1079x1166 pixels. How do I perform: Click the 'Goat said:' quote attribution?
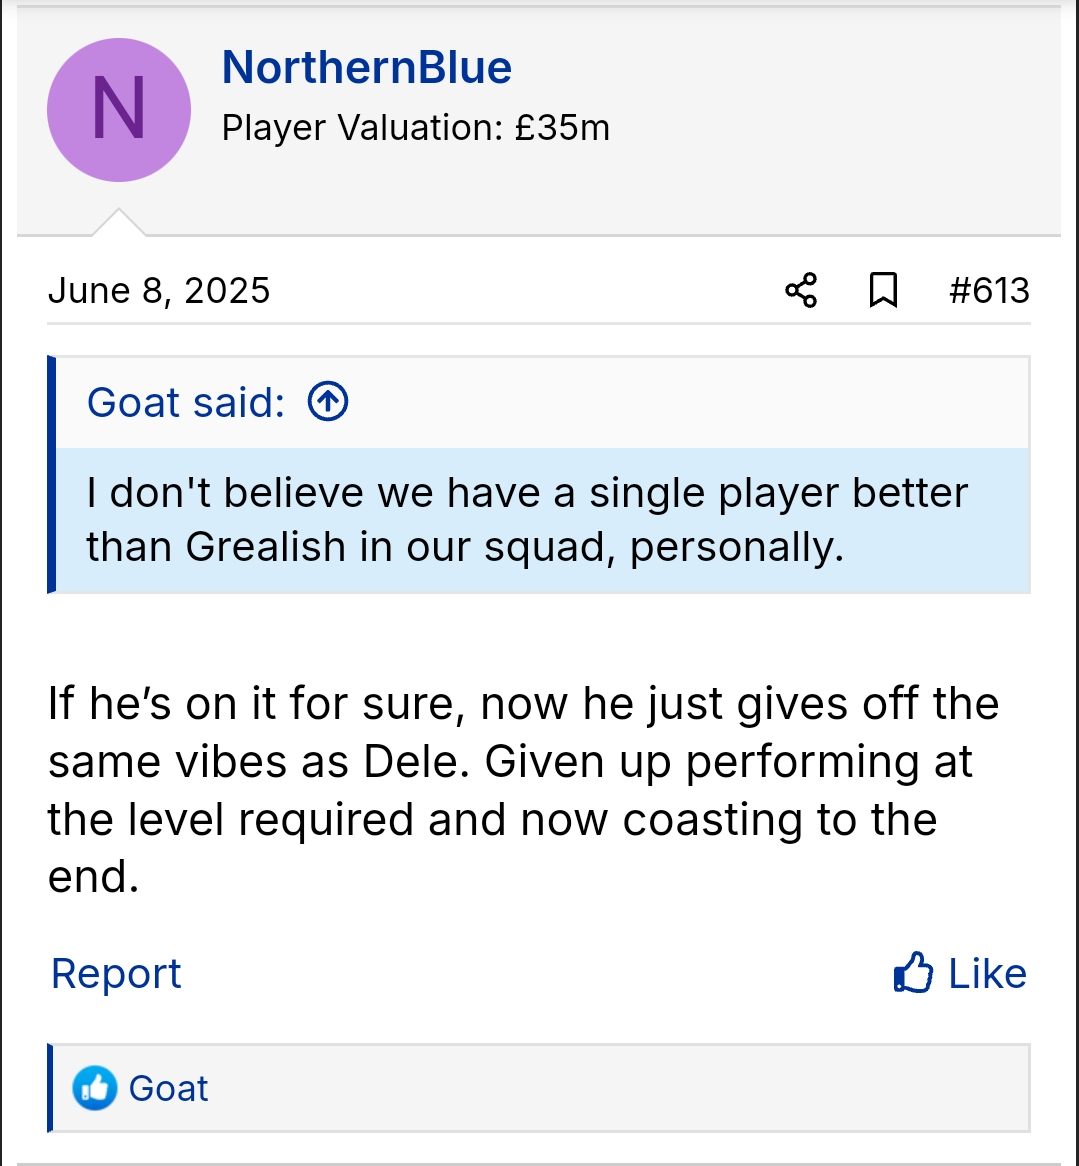click(x=186, y=402)
